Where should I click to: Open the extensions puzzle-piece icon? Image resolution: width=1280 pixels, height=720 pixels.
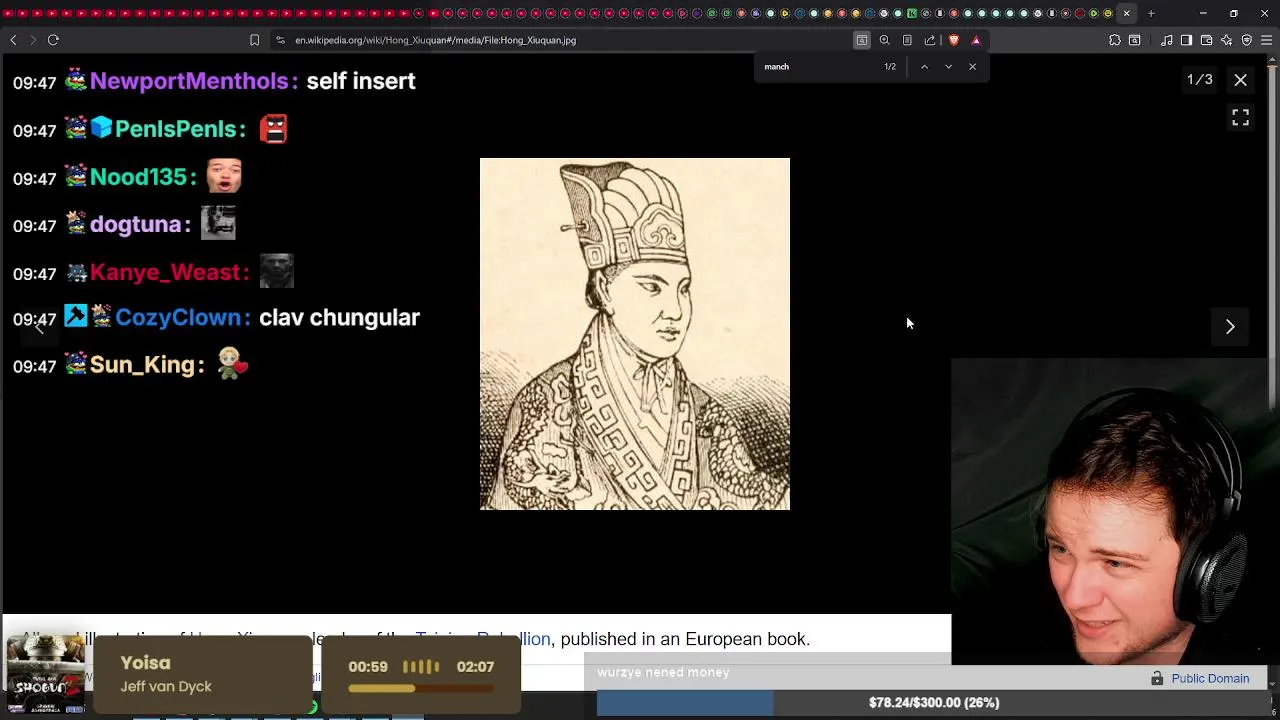click(1115, 40)
